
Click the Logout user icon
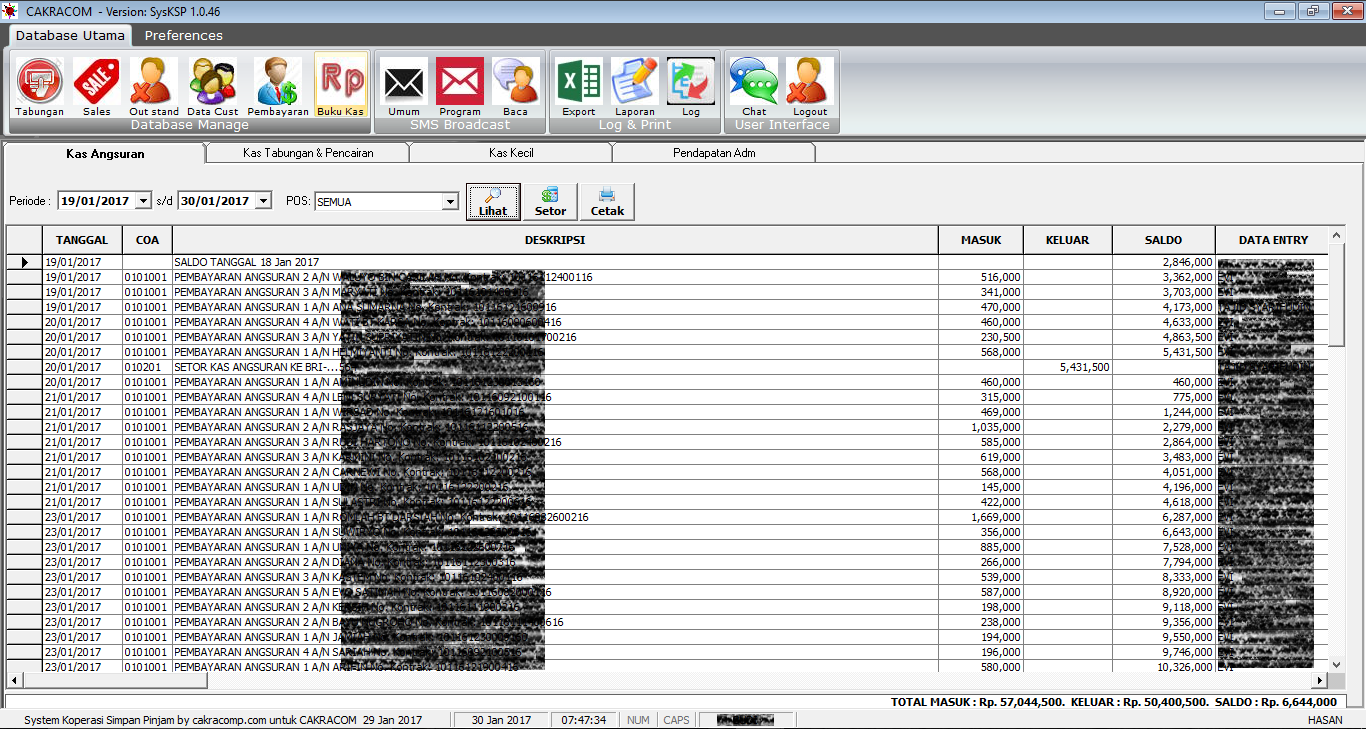810,82
